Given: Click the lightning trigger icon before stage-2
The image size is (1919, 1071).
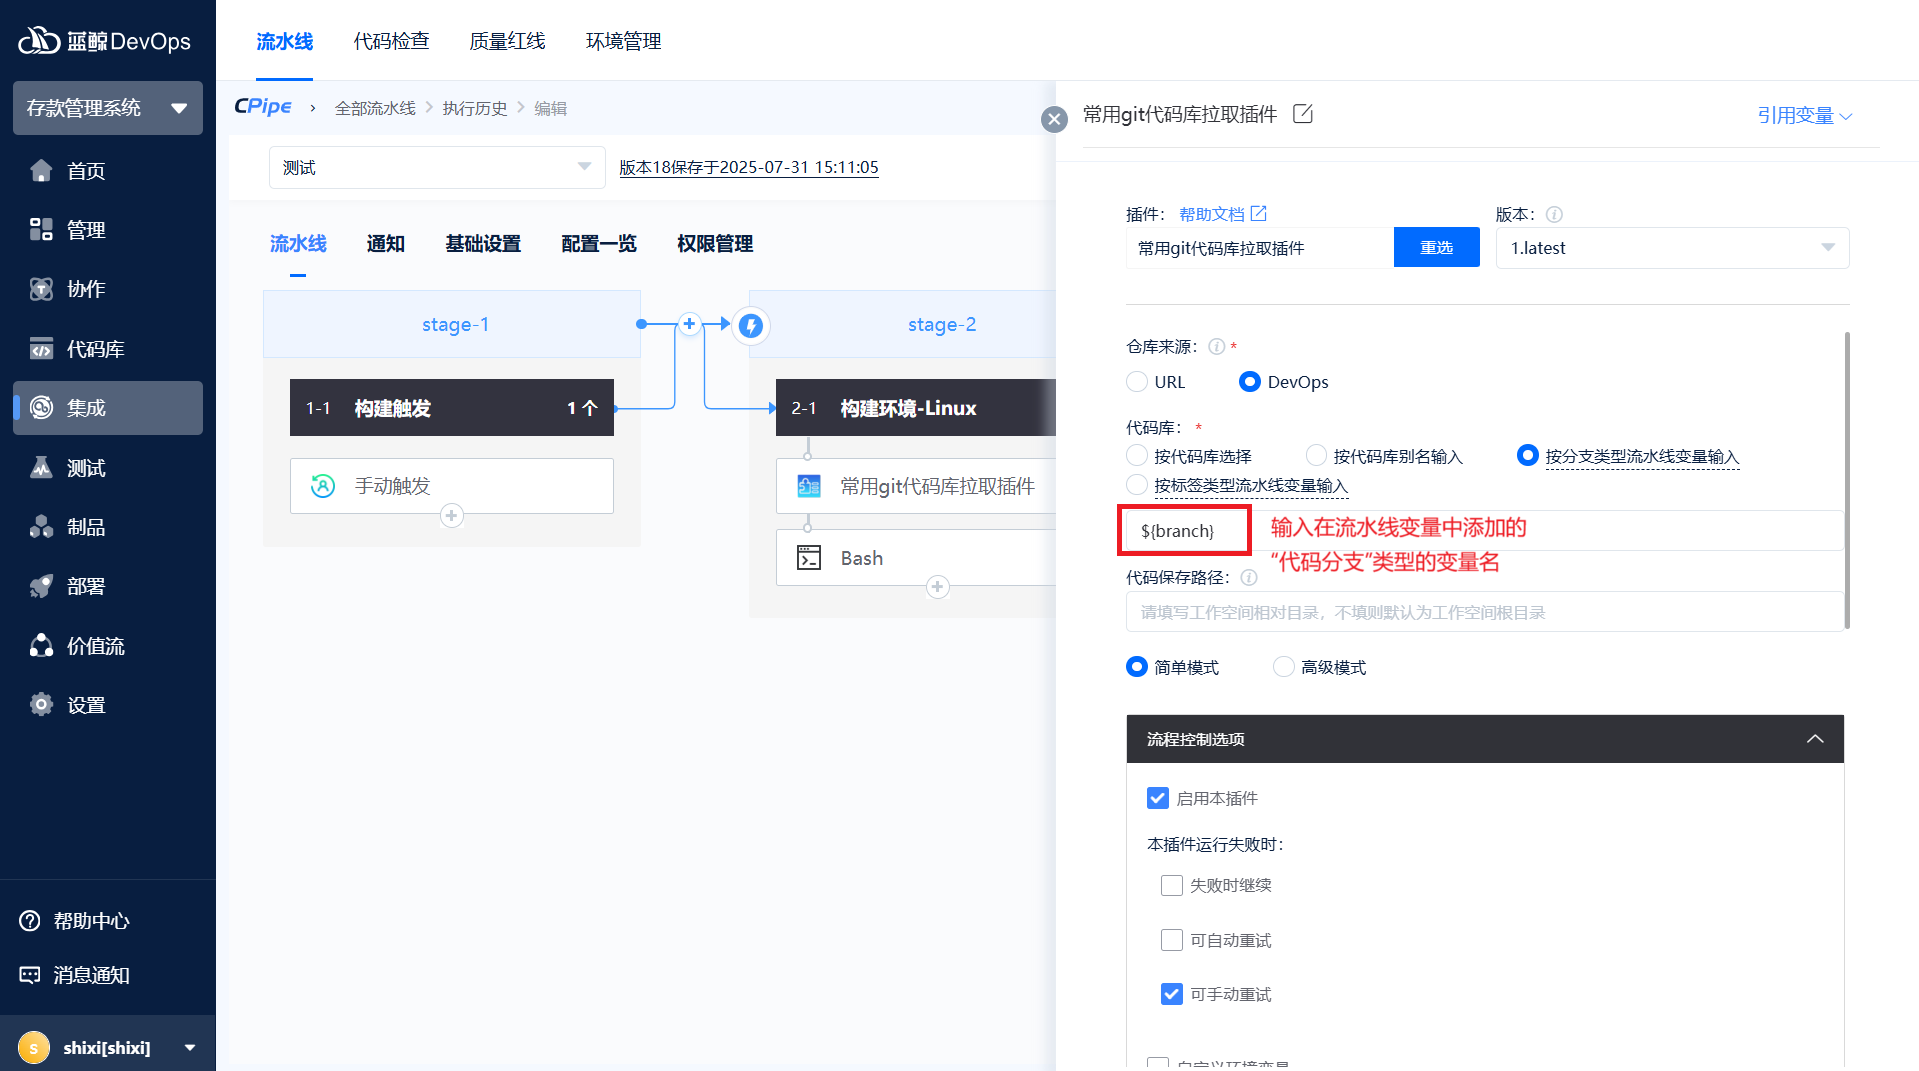Looking at the screenshot, I should (x=751, y=325).
